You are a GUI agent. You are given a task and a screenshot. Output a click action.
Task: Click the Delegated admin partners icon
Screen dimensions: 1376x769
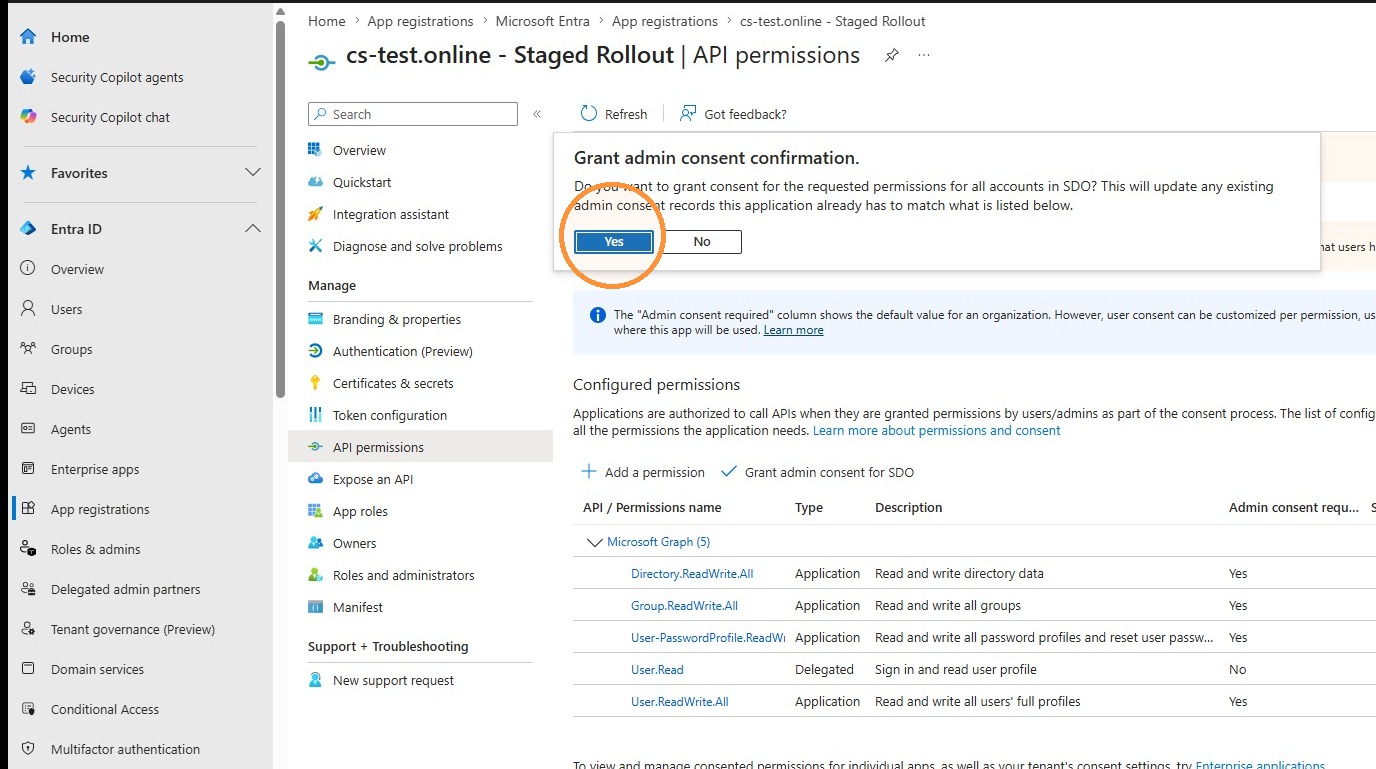(x=28, y=589)
